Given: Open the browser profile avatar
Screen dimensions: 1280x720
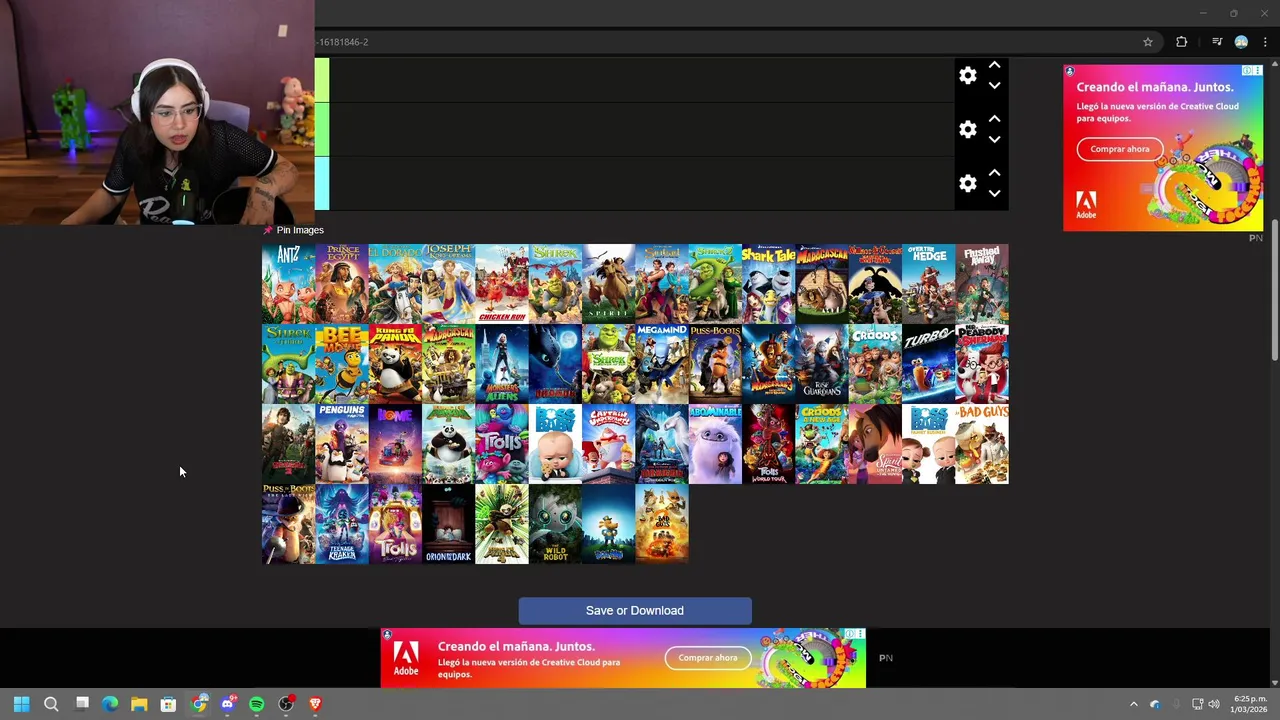Looking at the screenshot, I should [1241, 42].
